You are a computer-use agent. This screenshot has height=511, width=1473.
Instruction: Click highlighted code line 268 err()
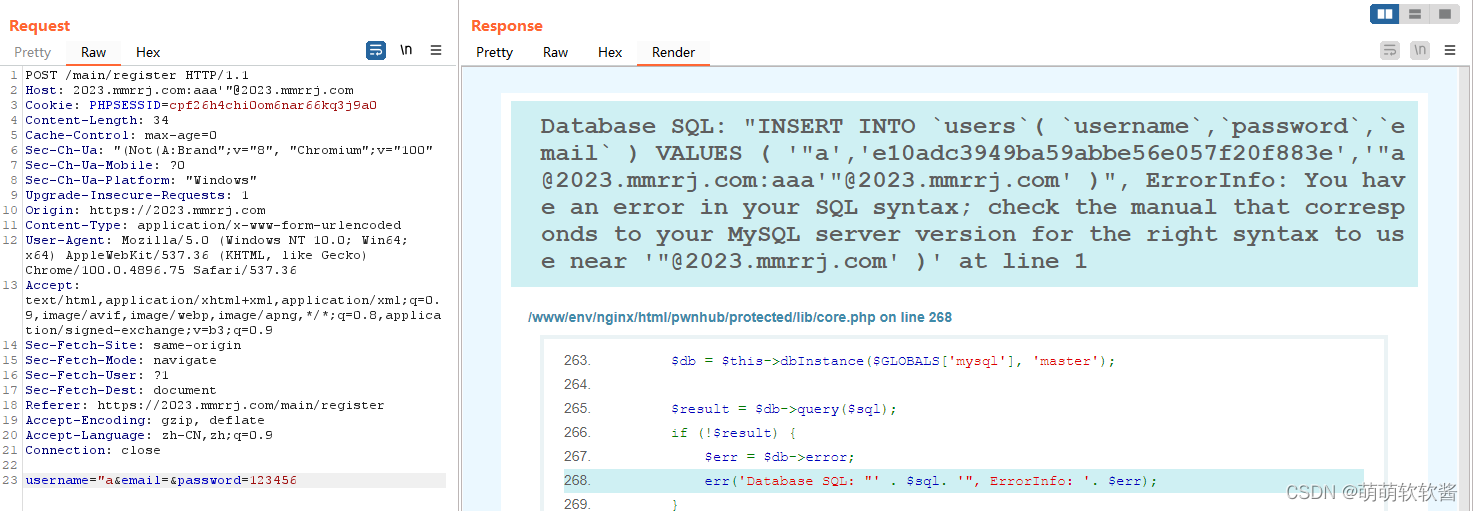964,481
